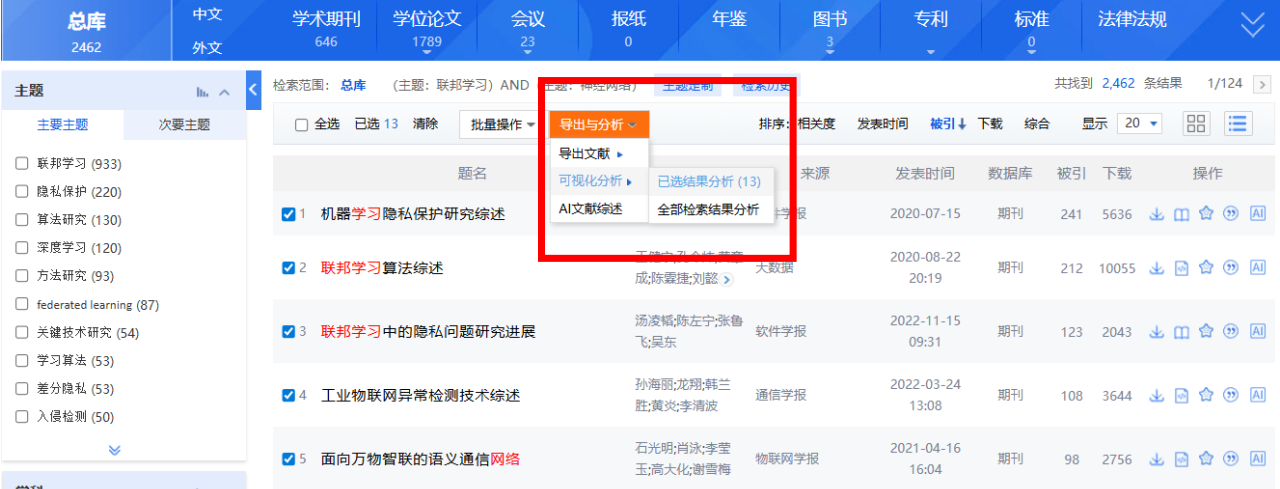Switch to the 次要主题 tab
The height and width of the screenshot is (489, 1280).
(185, 125)
